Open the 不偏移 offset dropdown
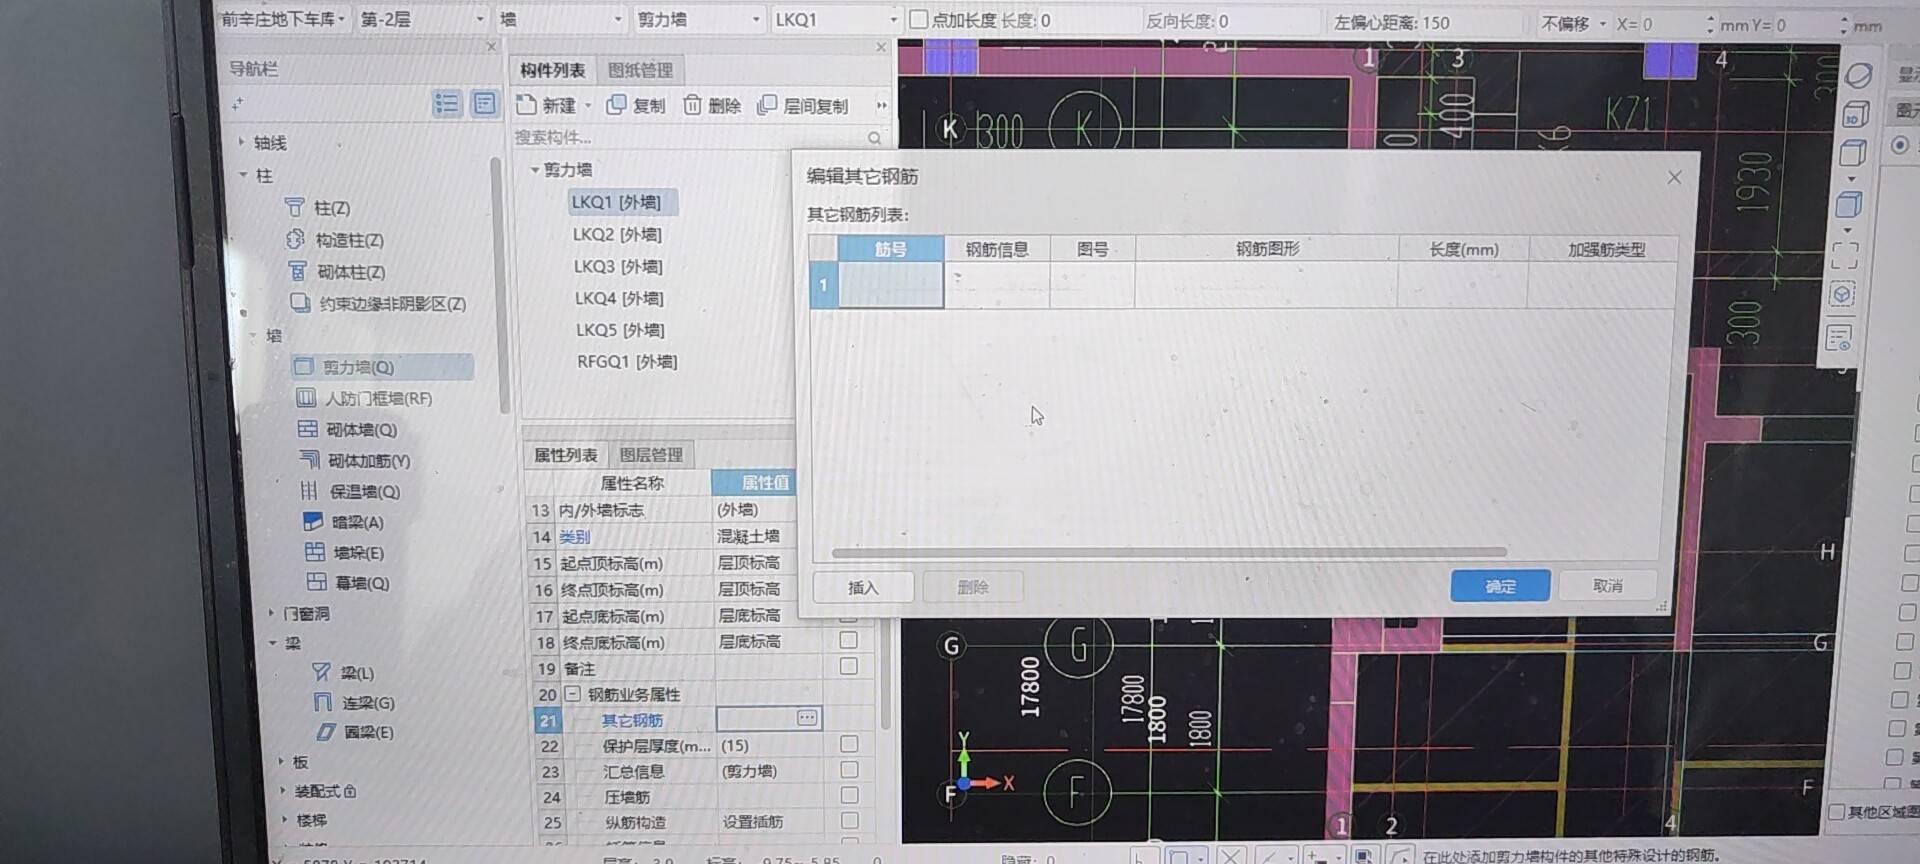 pos(1573,23)
